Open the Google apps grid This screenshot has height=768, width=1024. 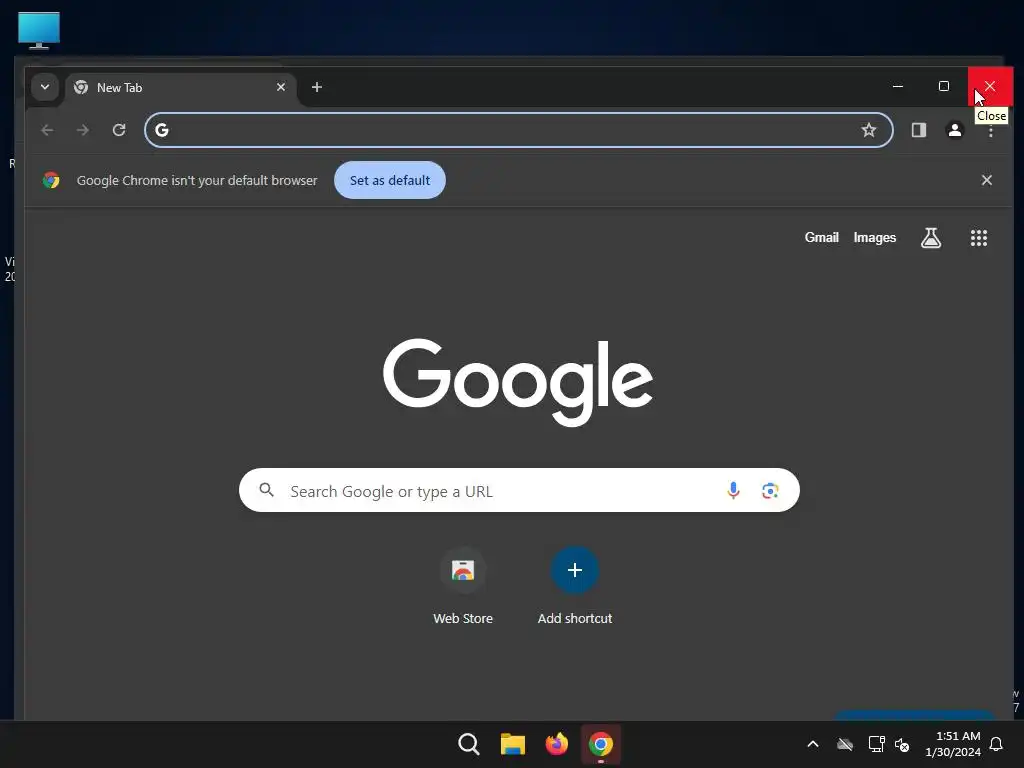(x=978, y=238)
